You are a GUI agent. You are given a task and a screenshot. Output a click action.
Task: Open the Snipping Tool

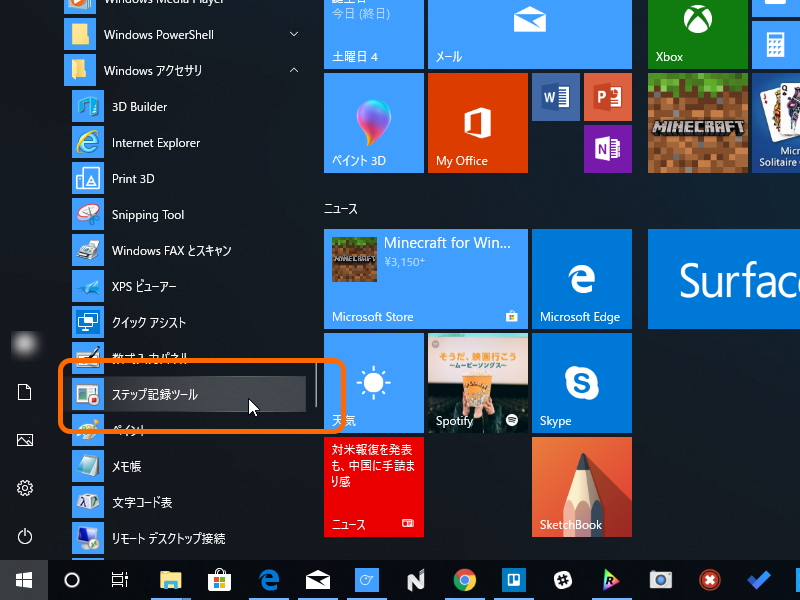point(147,214)
